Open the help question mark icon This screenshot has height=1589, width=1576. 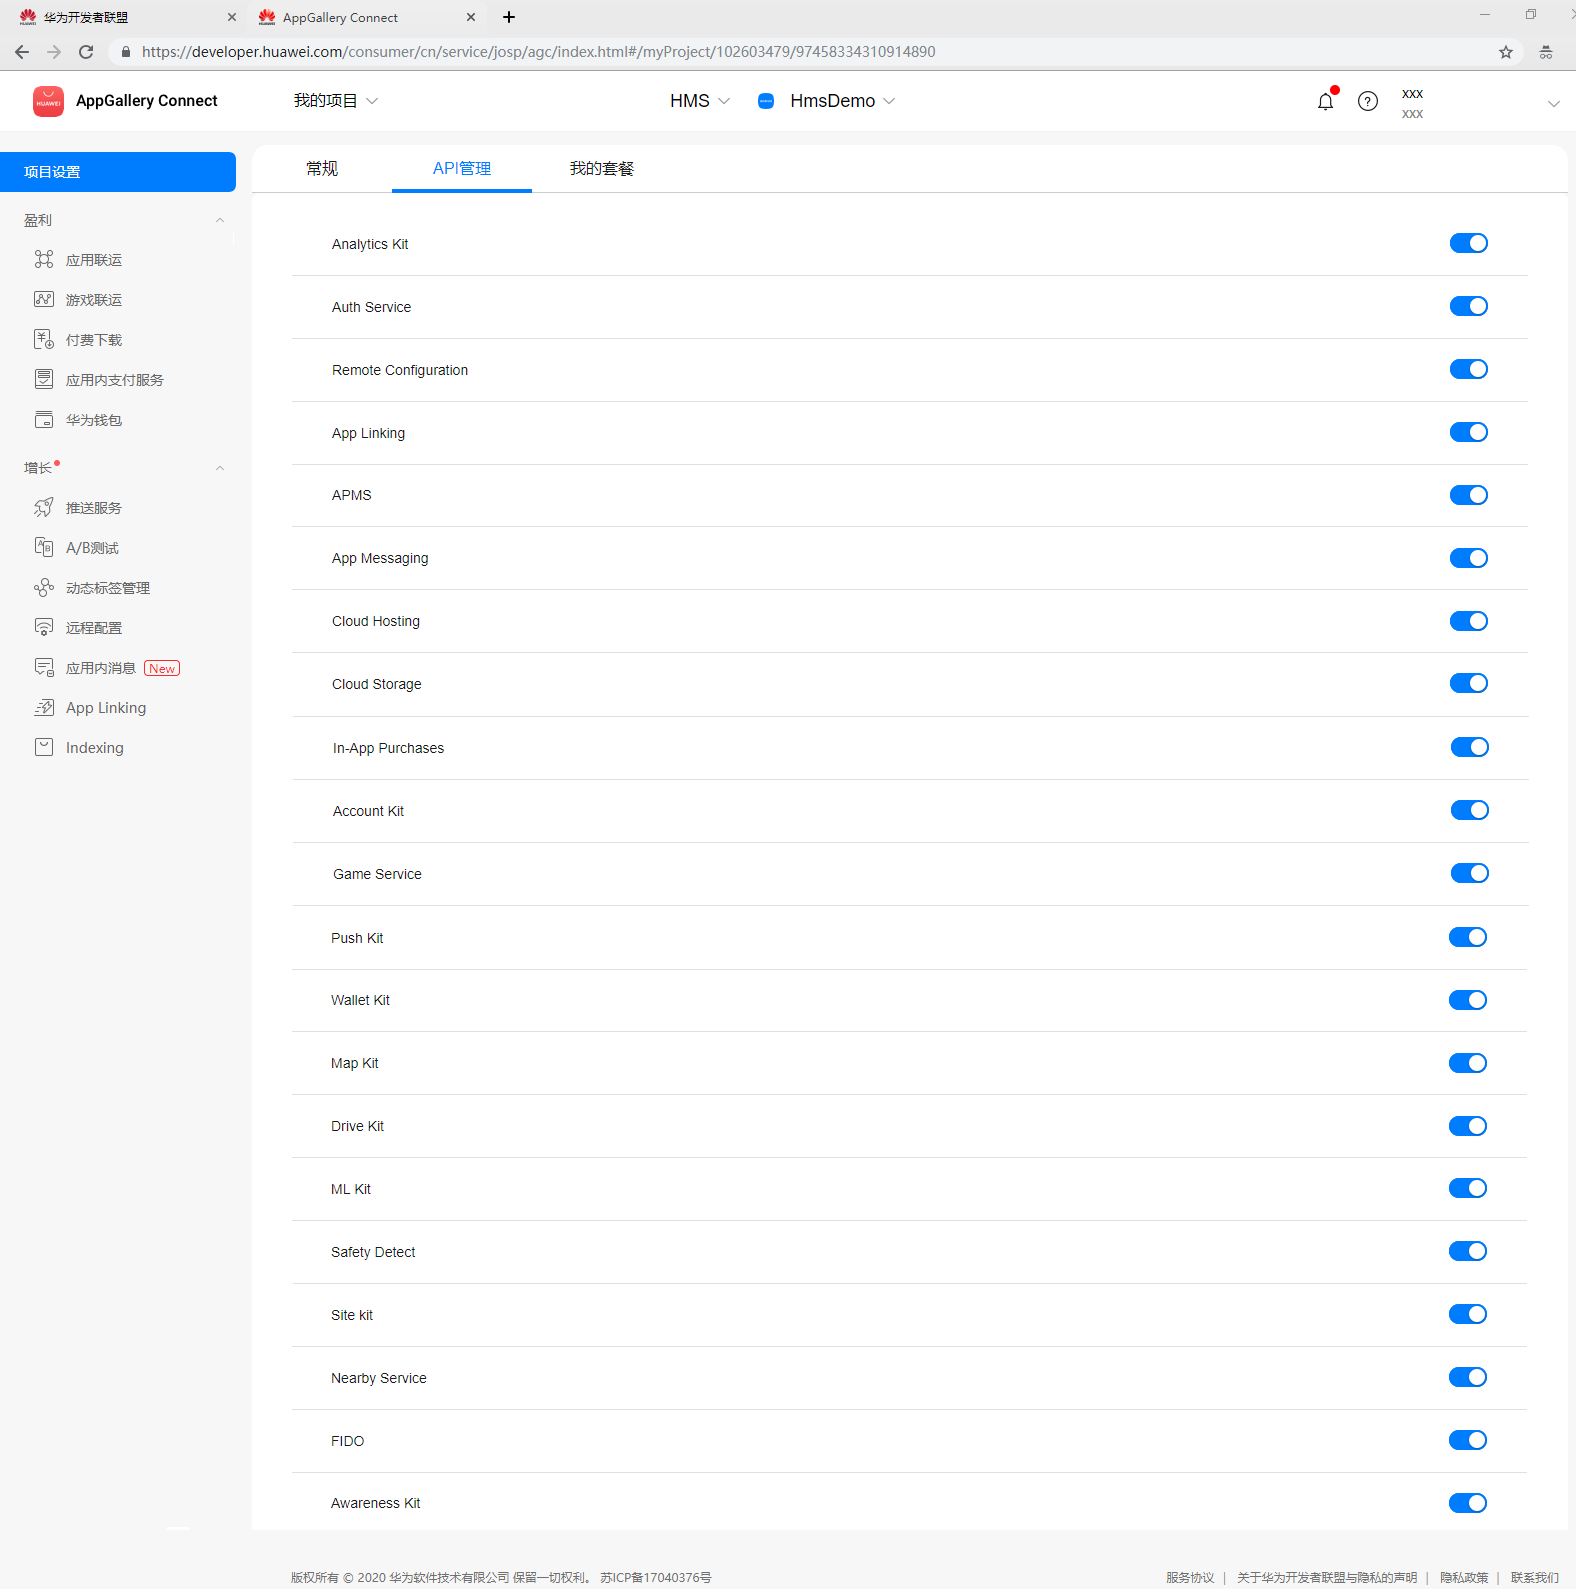(x=1368, y=101)
